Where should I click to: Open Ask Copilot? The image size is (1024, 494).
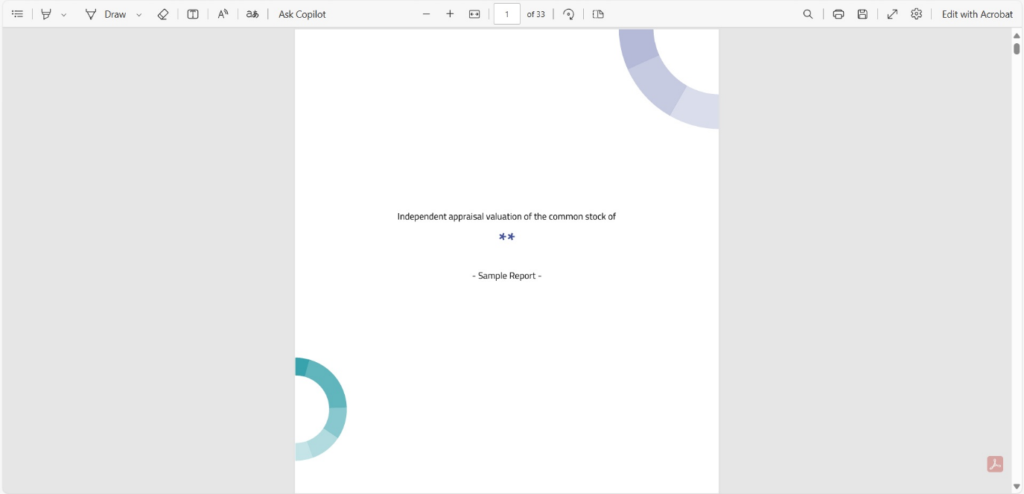[x=302, y=14]
